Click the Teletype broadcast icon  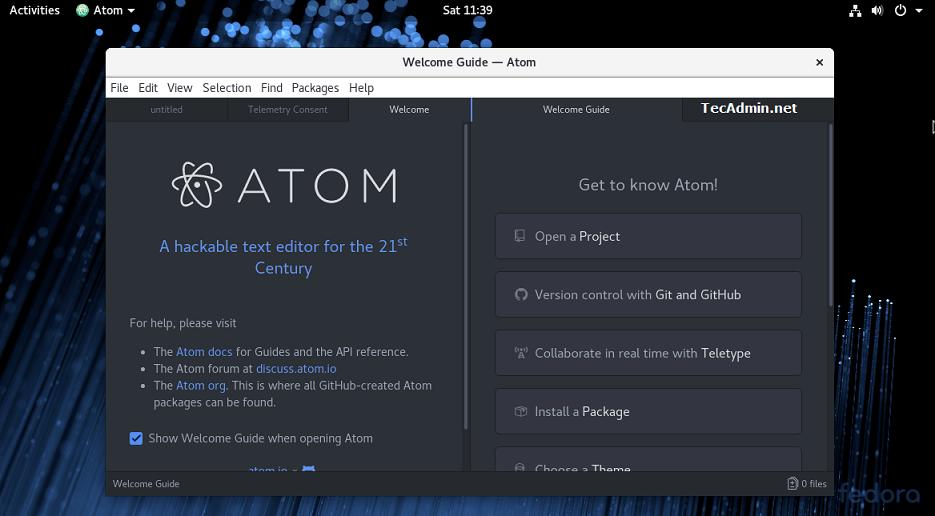tap(521, 353)
